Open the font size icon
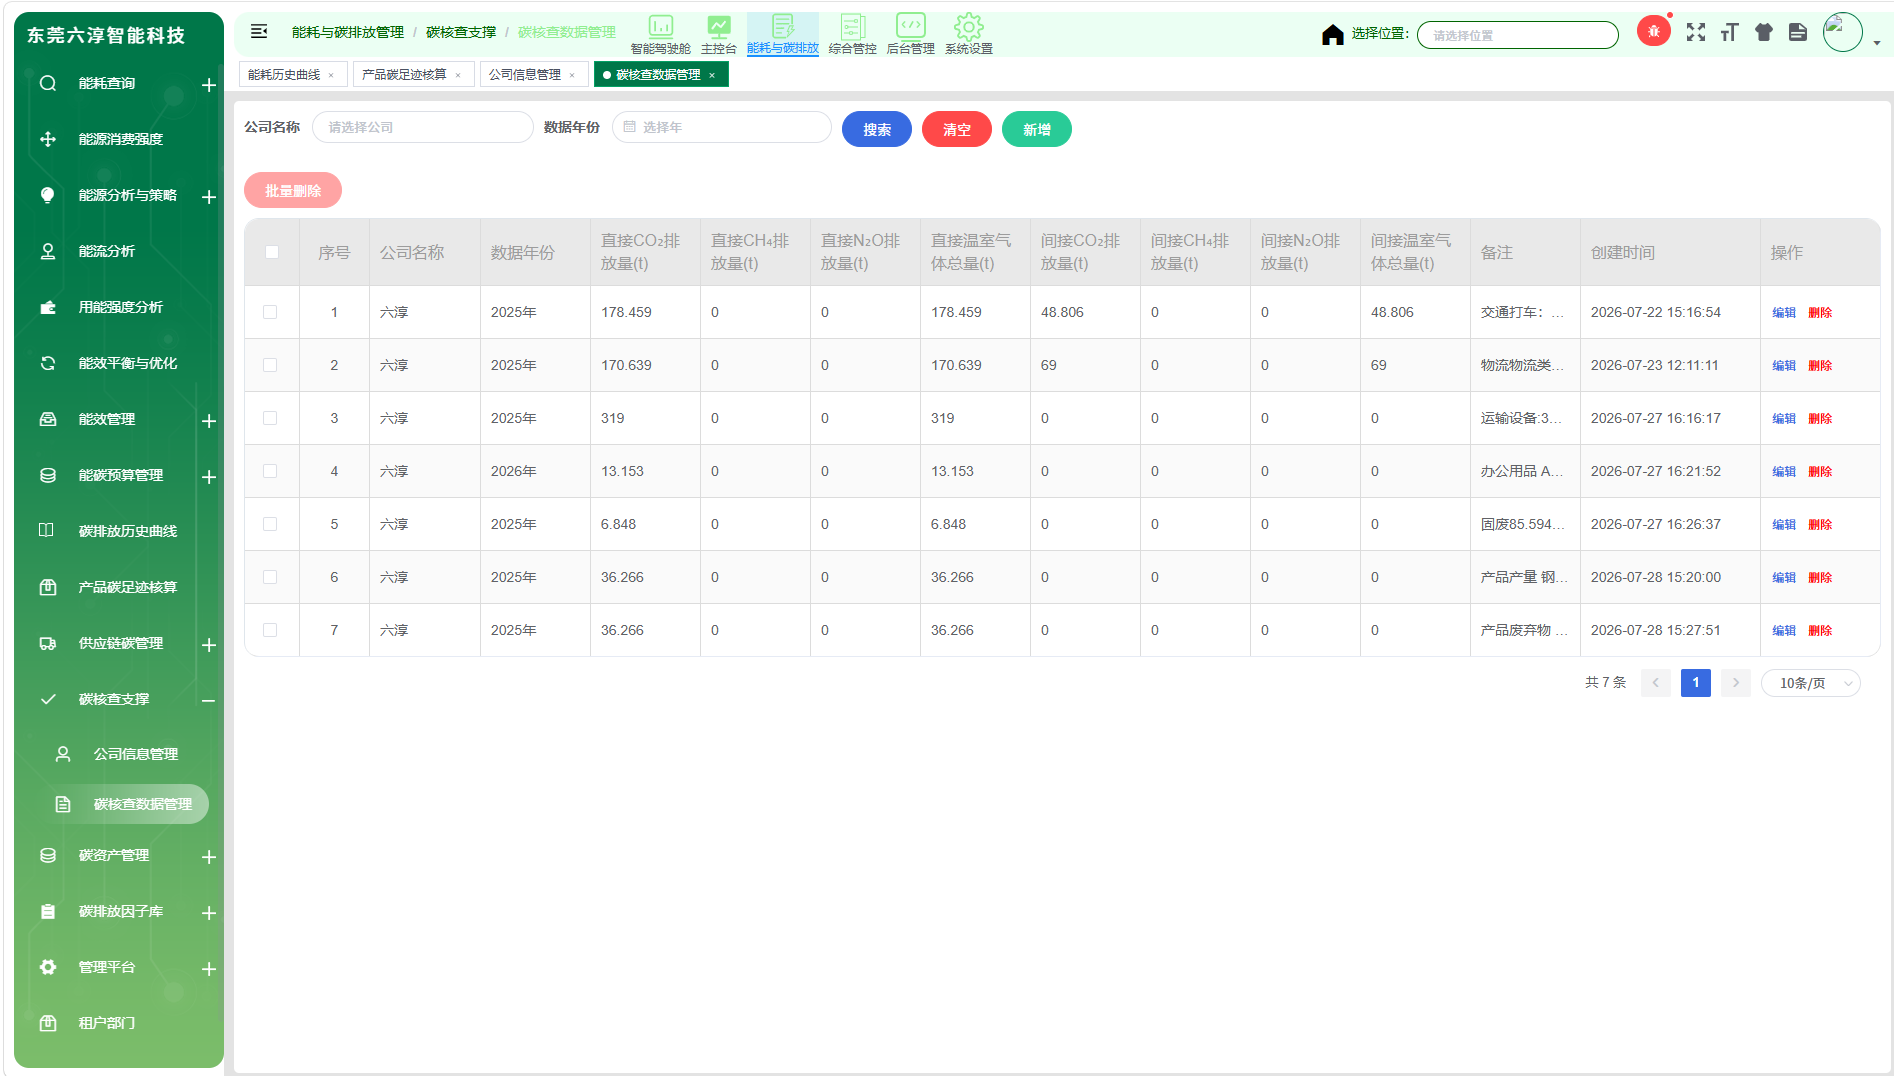 1730,32
